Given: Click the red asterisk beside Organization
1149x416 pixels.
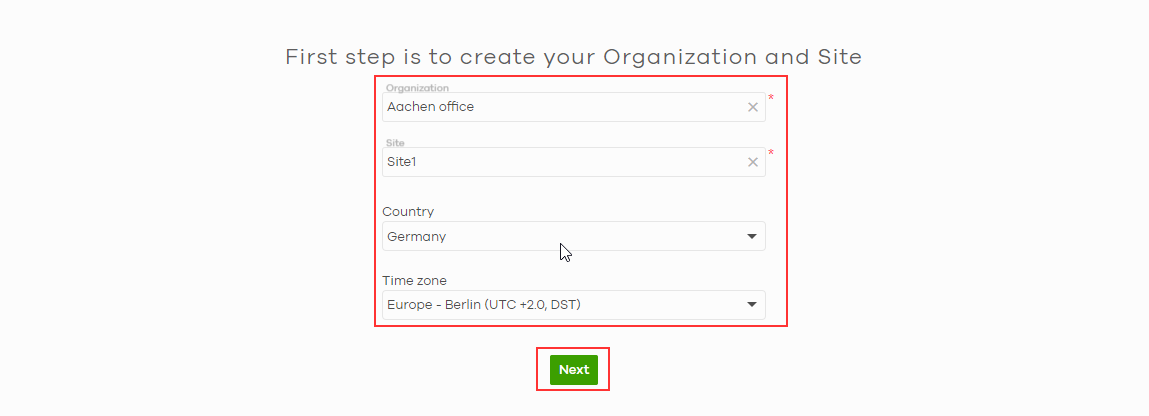Looking at the screenshot, I should coord(771,98).
